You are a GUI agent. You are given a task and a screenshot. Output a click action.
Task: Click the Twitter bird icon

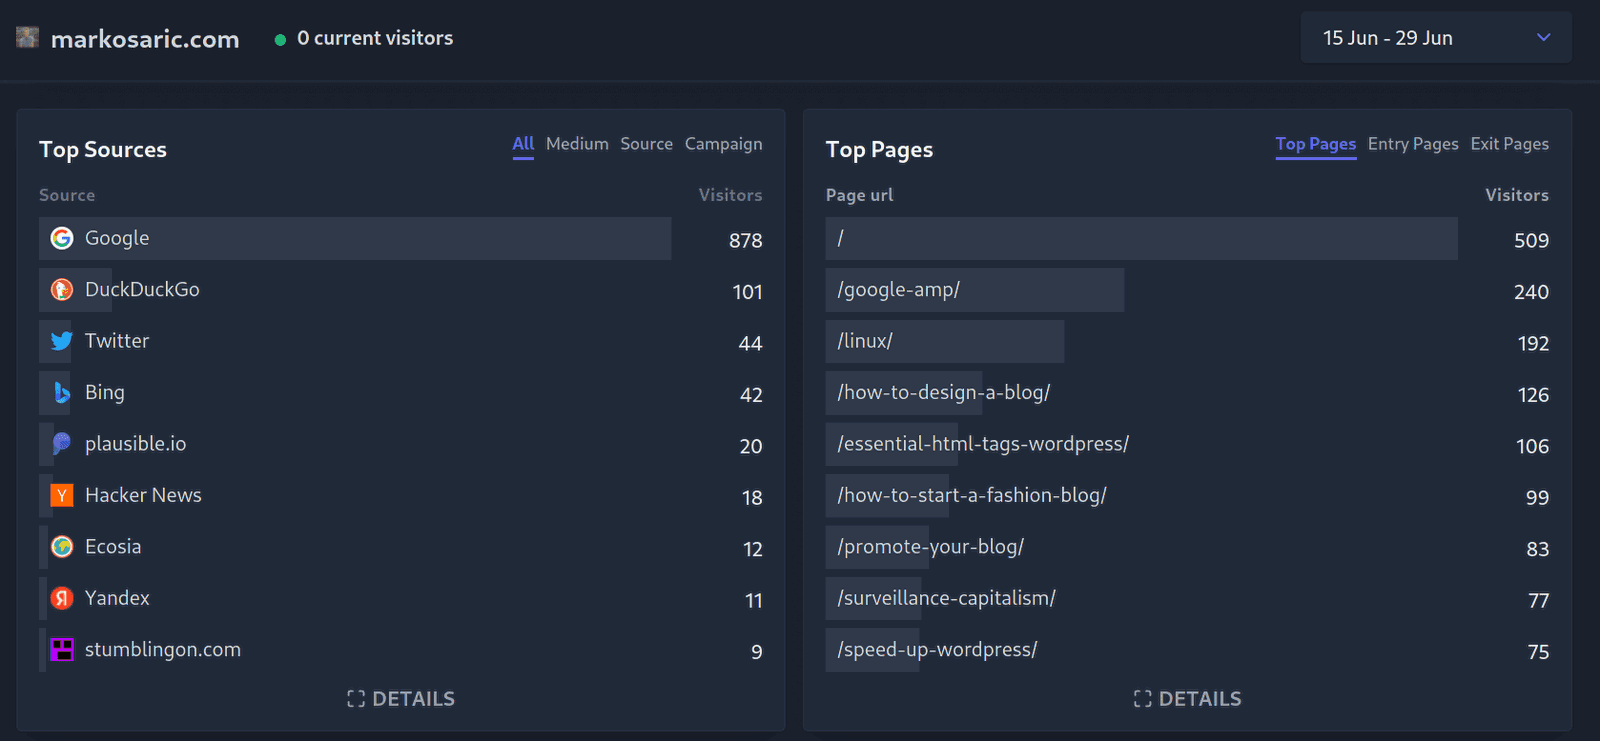click(x=62, y=341)
